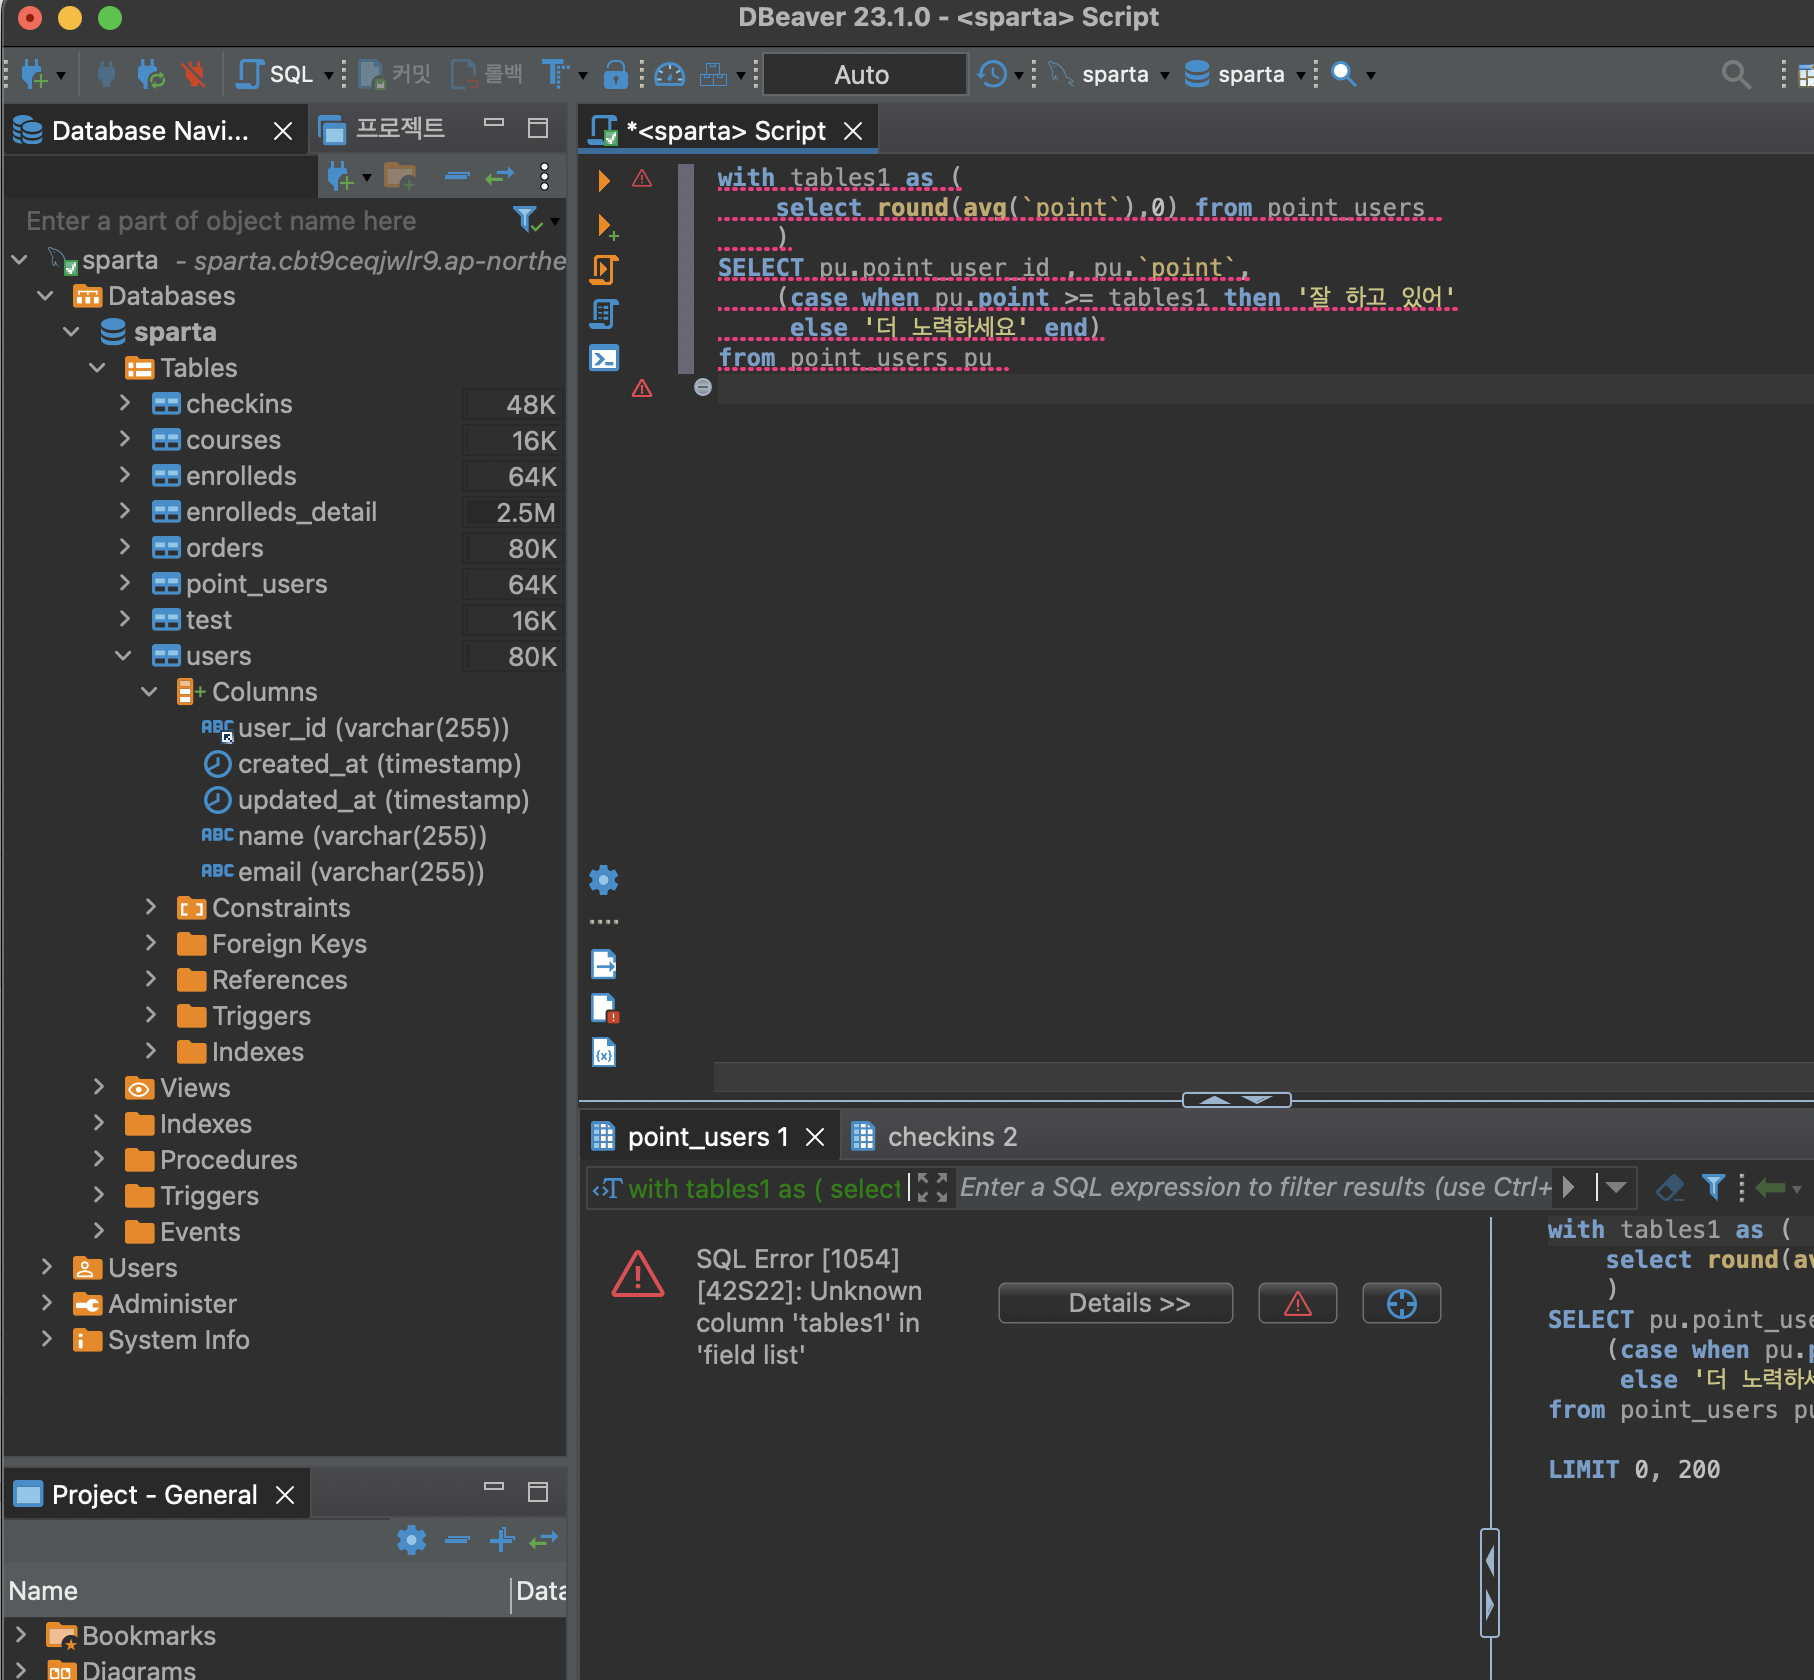The image size is (1814, 1680).
Task: Toggle the lock read-only icon
Action: (x=616, y=74)
